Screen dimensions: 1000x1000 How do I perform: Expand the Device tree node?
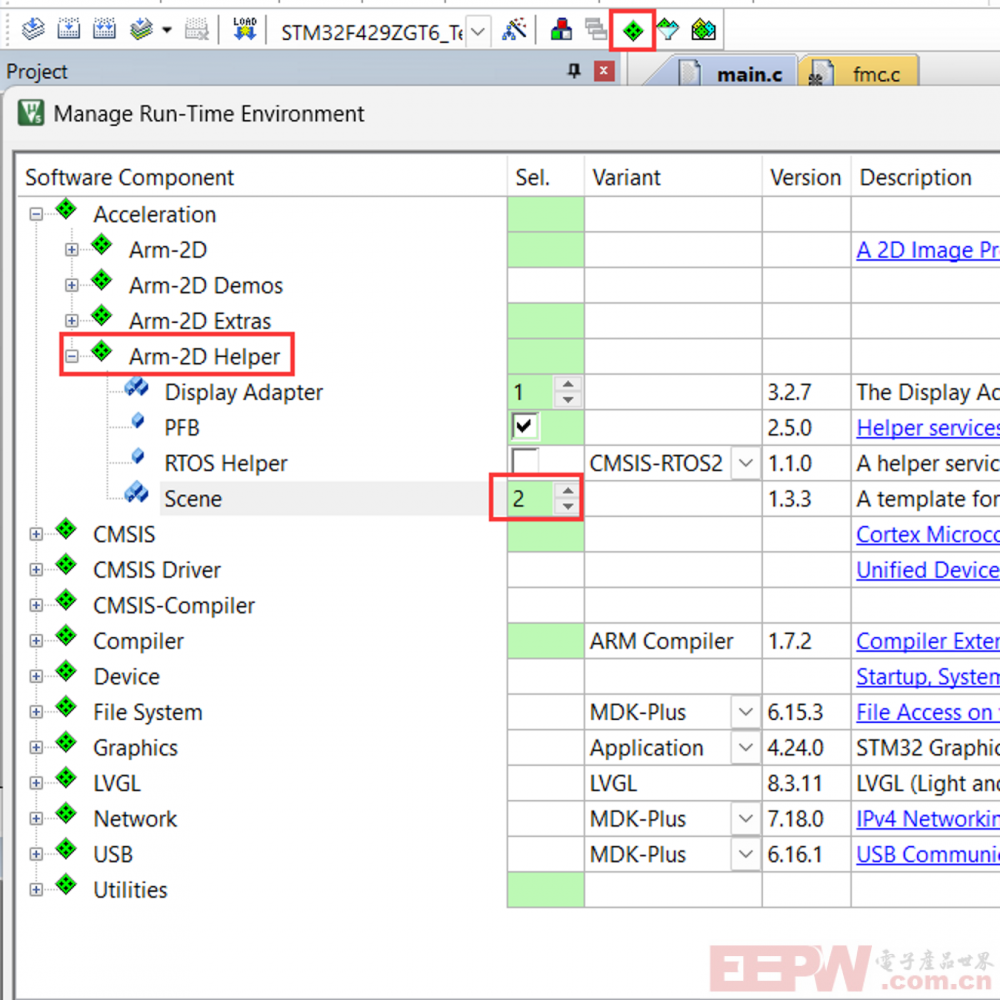pyautogui.click(x=36, y=677)
